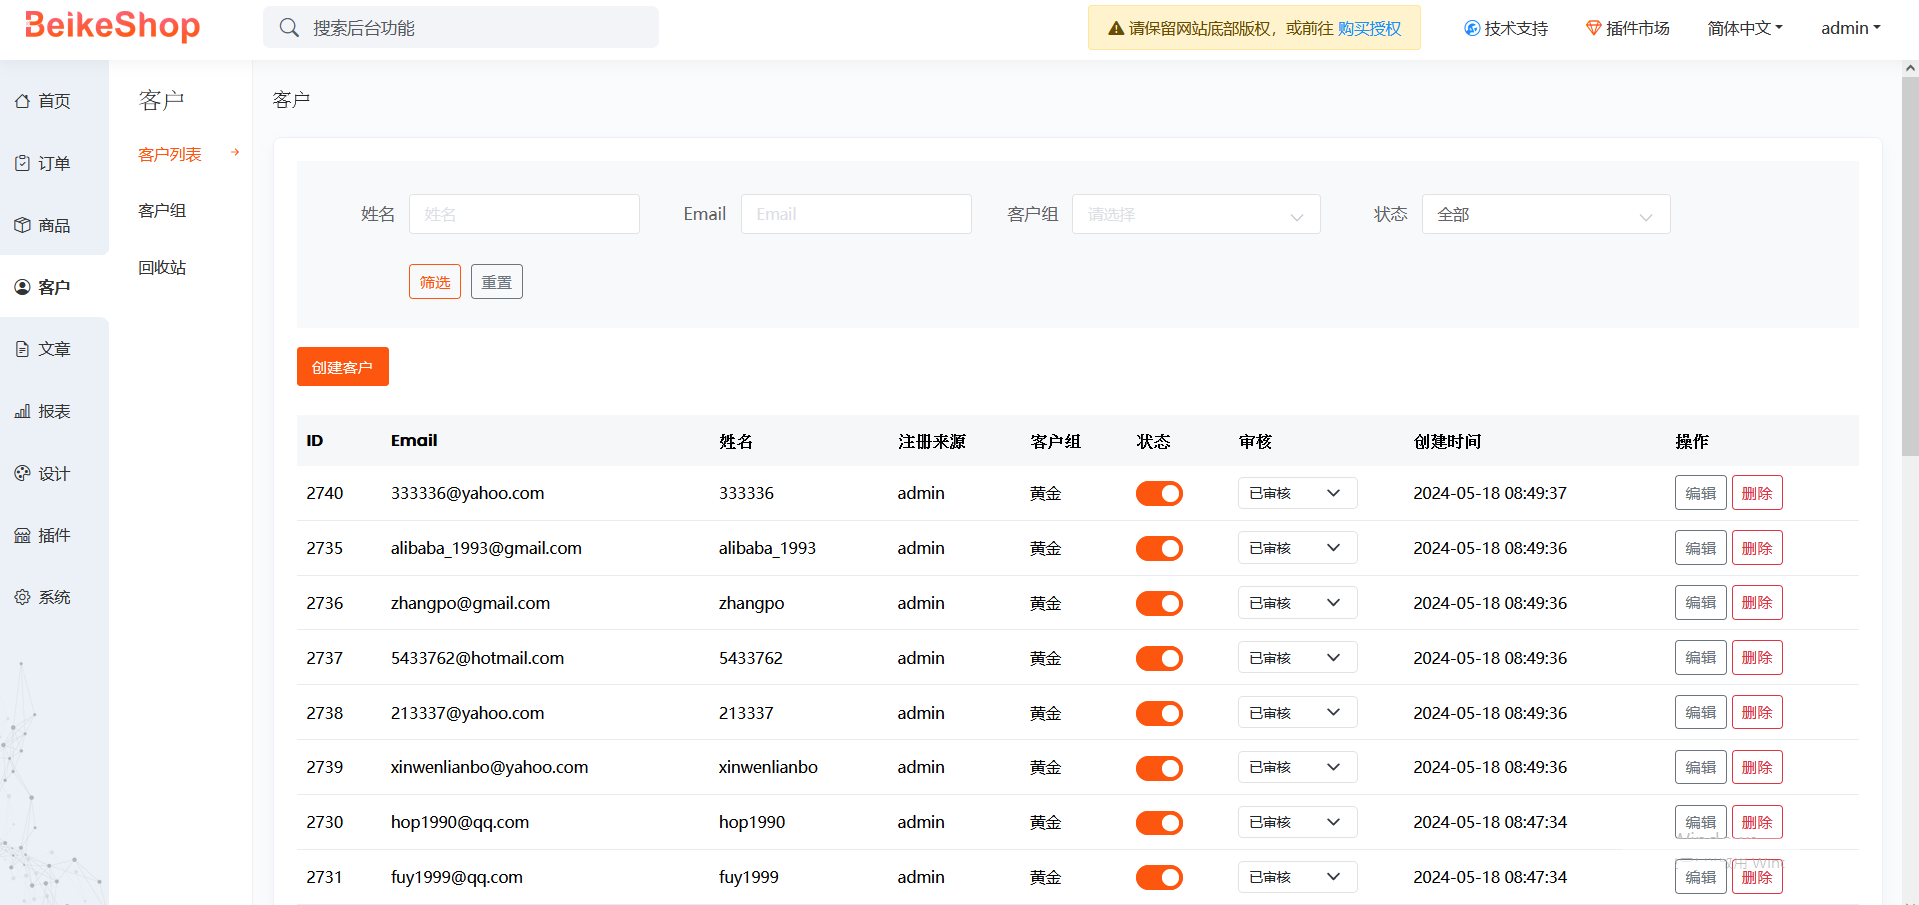Expand the status filter dropdown
Screen dimensions: 1919x905
click(x=1545, y=214)
